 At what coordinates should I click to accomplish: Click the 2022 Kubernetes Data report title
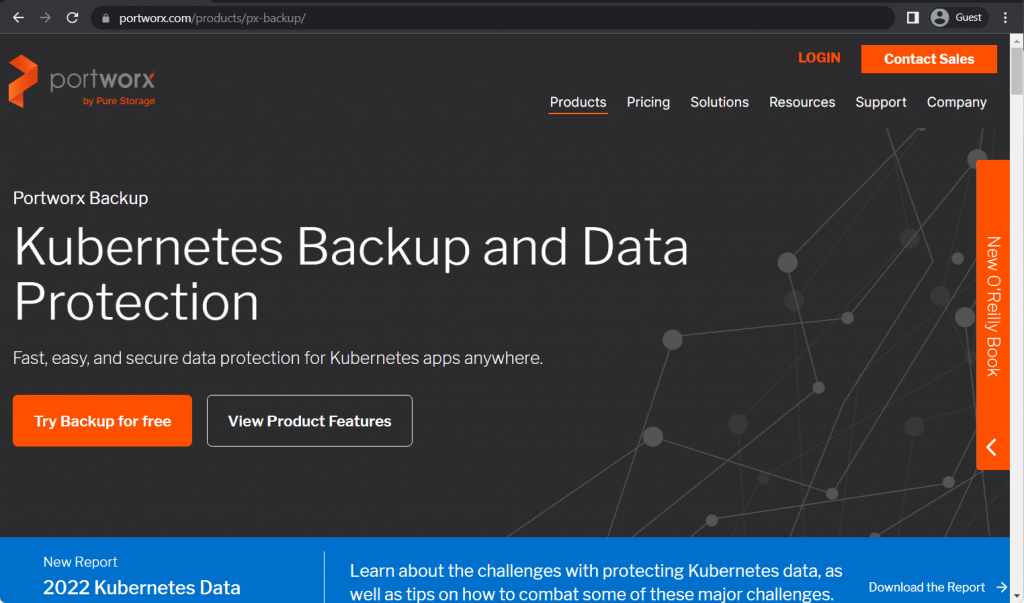coord(142,587)
